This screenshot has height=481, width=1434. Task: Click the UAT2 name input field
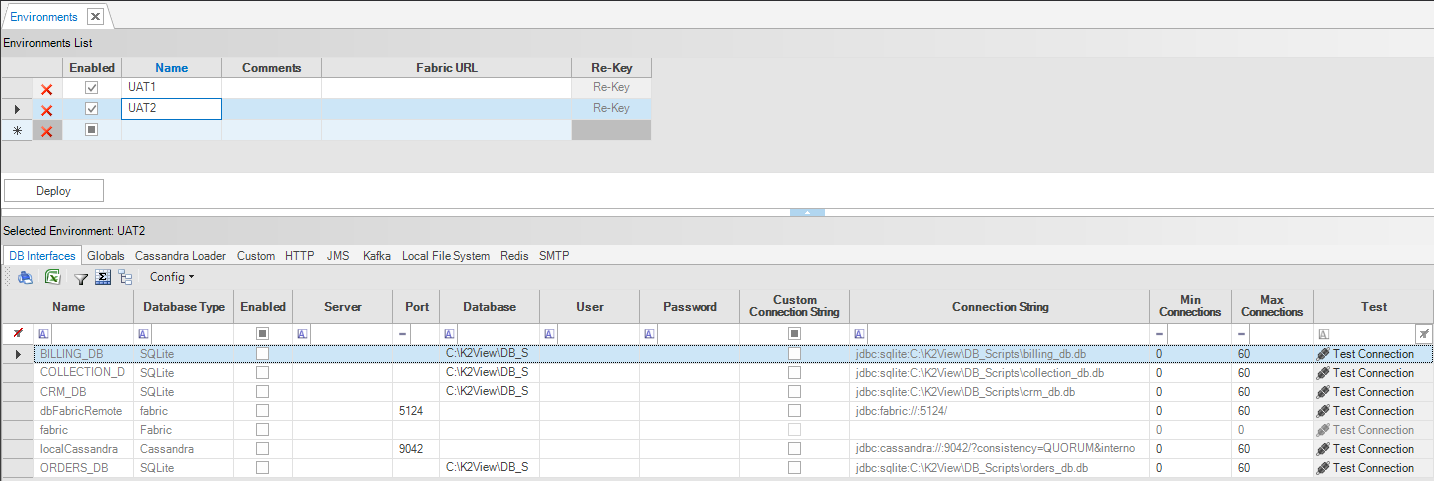click(x=171, y=108)
